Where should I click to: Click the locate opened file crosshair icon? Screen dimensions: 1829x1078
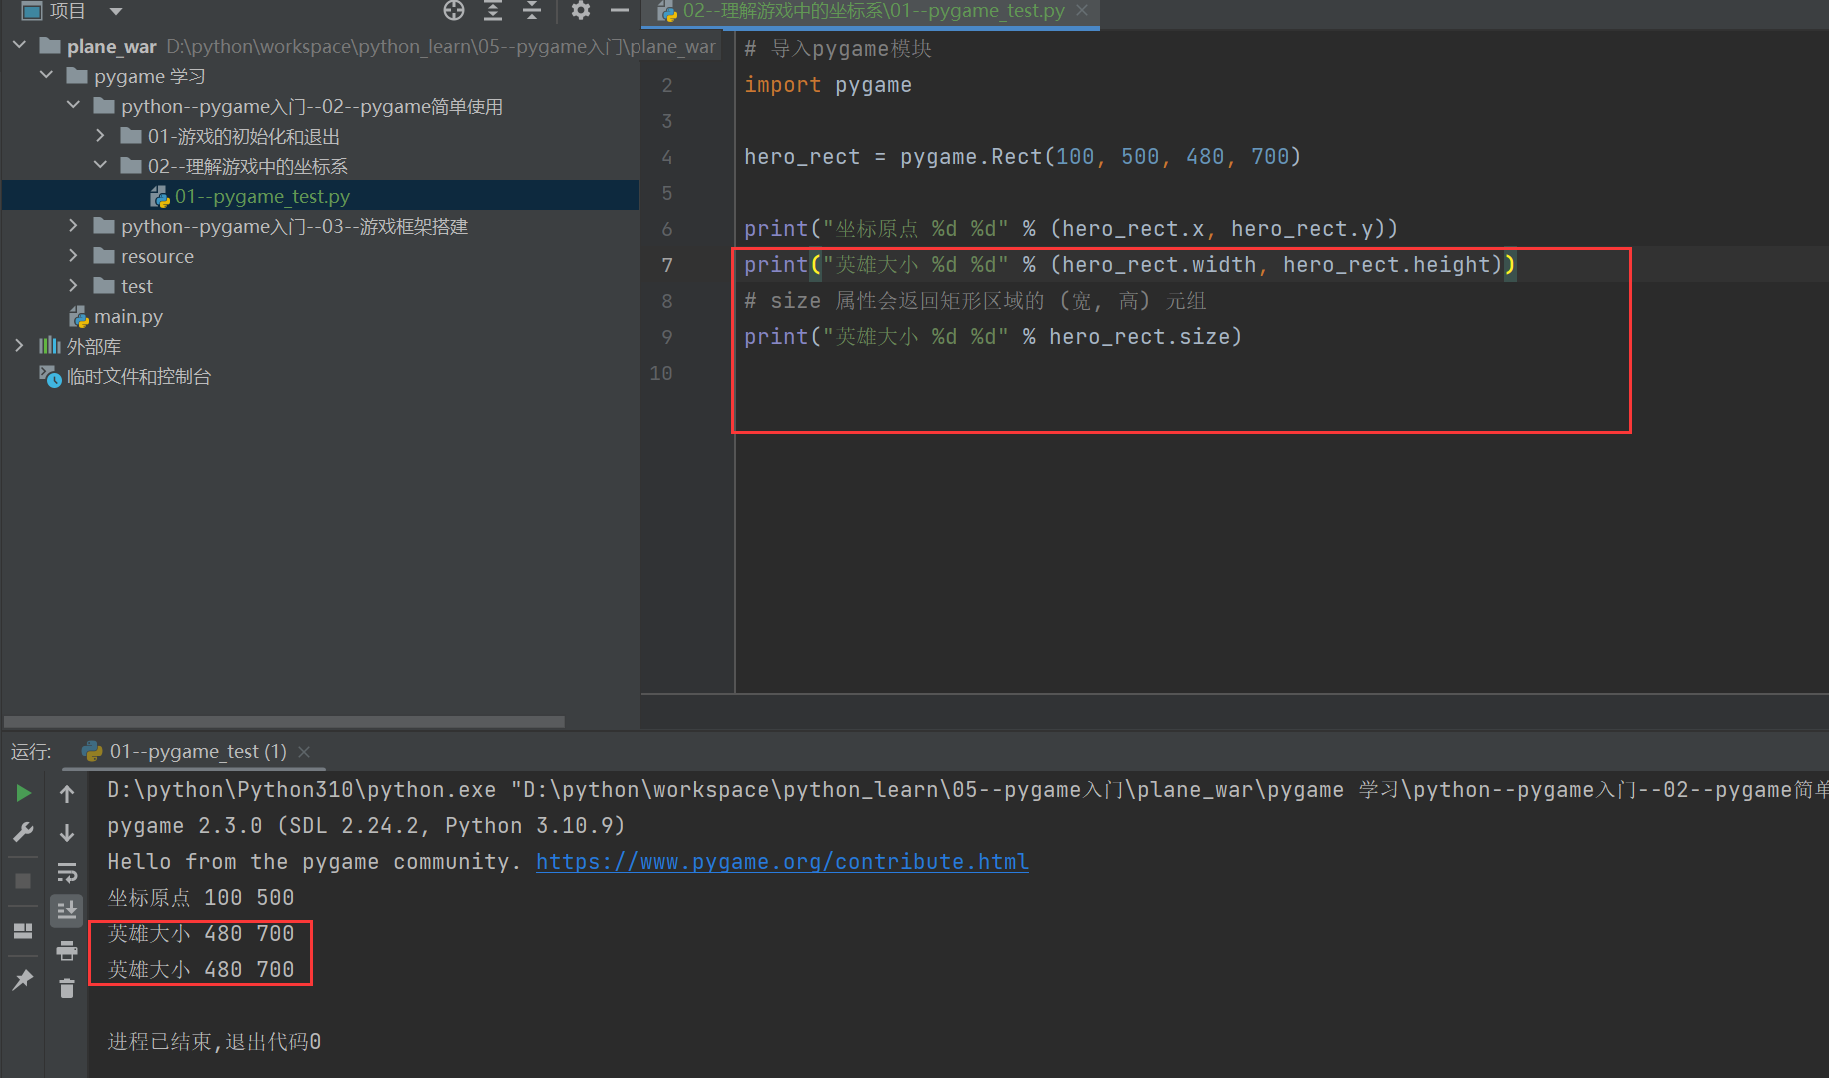coord(454,11)
